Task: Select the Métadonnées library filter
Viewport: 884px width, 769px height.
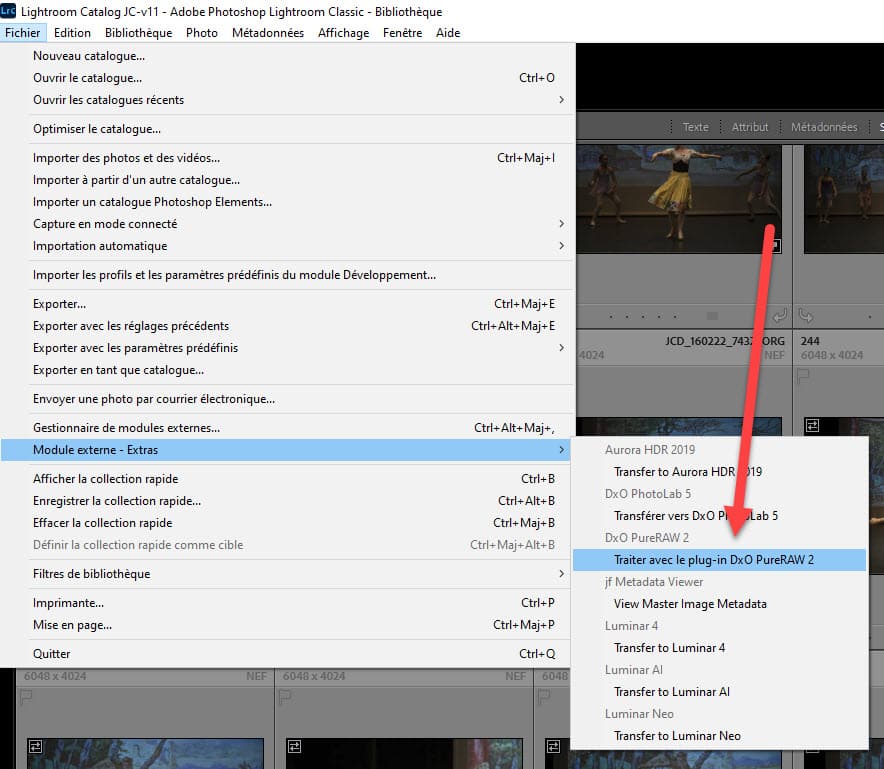Action: [x=824, y=127]
